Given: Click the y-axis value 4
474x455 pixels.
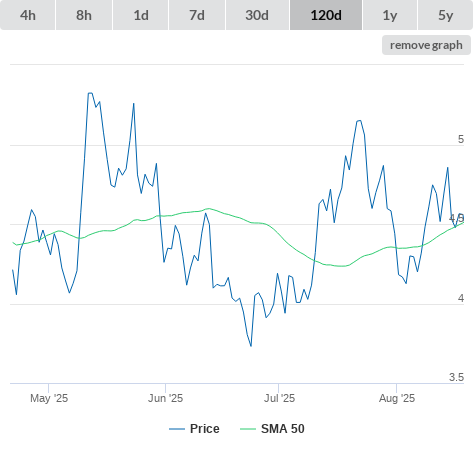Looking at the screenshot, I should point(461,298).
